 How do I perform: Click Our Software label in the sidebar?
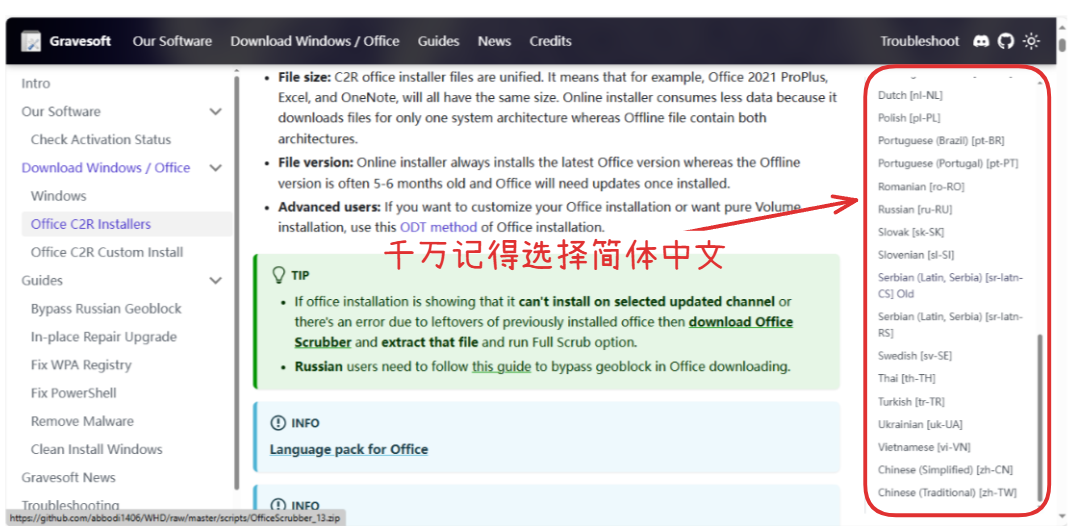pos(61,112)
